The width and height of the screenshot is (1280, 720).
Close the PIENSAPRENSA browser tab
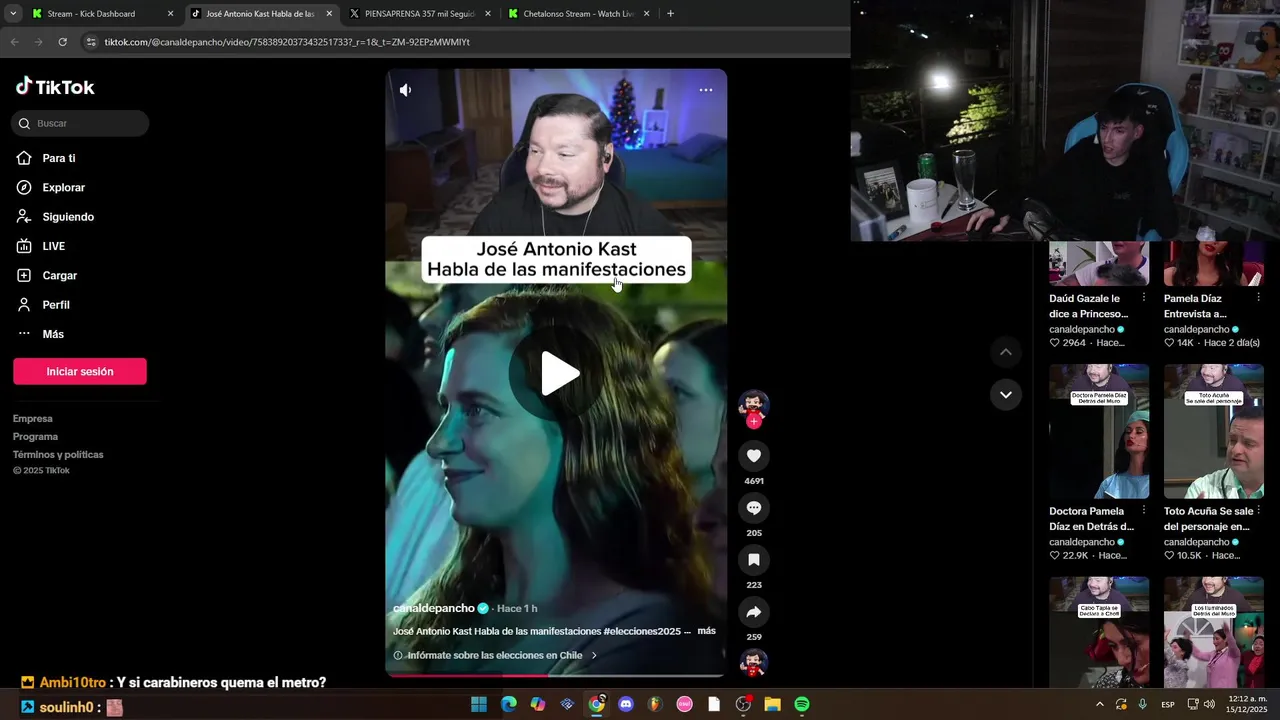coord(488,14)
